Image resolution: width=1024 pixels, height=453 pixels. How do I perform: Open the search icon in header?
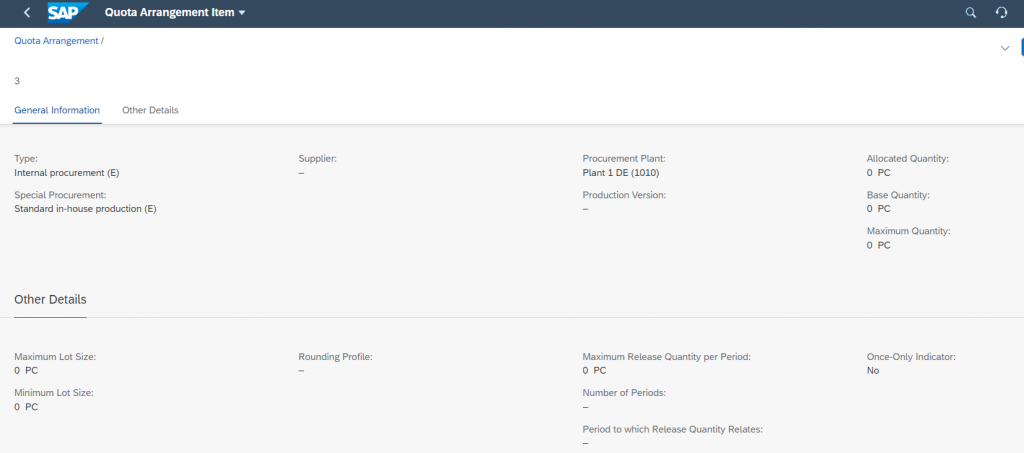(971, 12)
